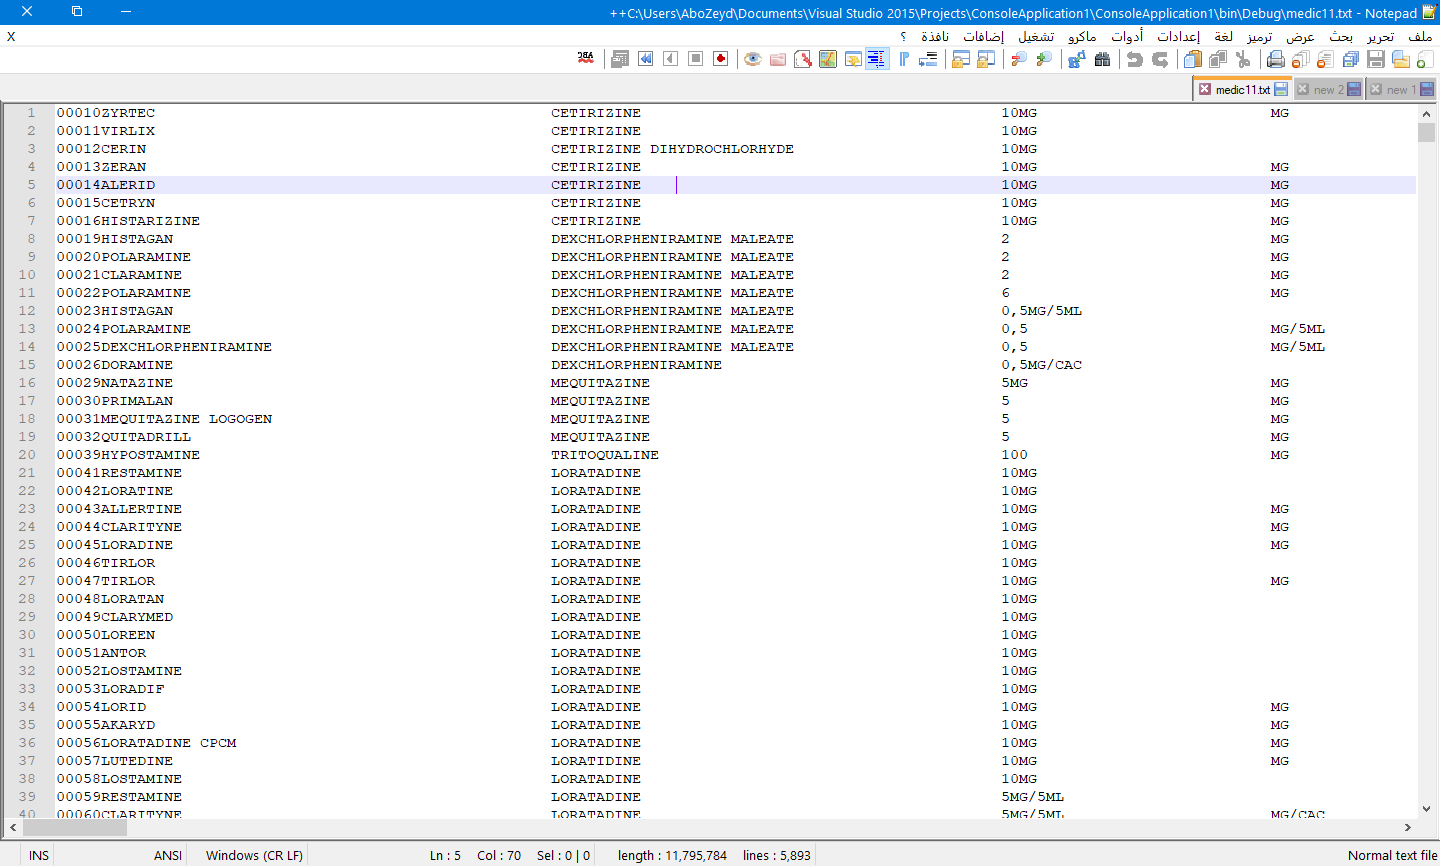The width and height of the screenshot is (1440, 866).
Task: Close the medic11.txt tab with its X
Action: pos(1205,89)
